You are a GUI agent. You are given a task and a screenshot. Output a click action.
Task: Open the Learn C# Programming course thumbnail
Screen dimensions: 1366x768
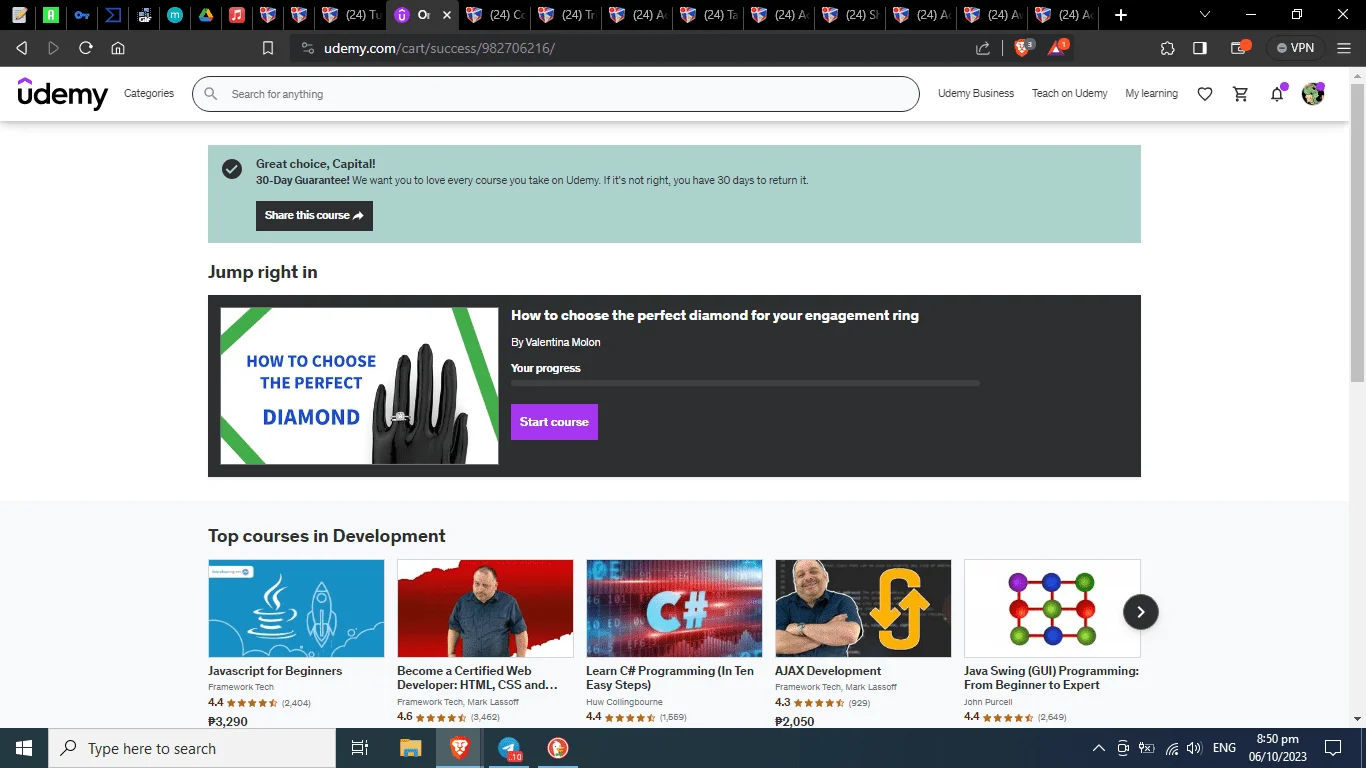coord(674,608)
